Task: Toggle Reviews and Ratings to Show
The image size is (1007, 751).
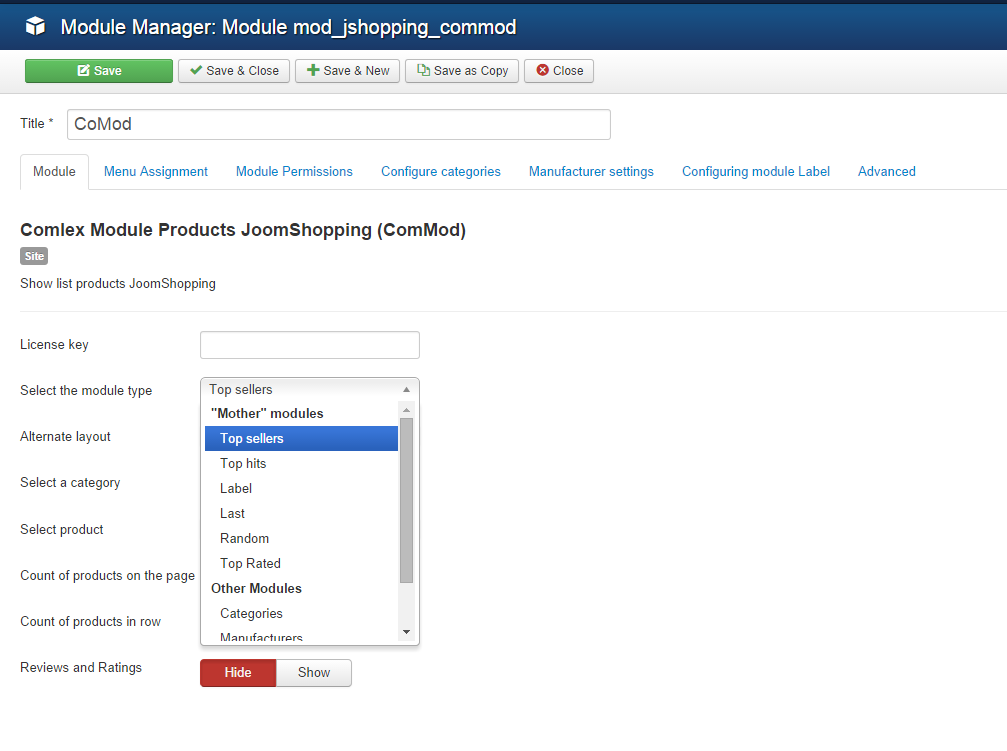Action: (x=313, y=673)
